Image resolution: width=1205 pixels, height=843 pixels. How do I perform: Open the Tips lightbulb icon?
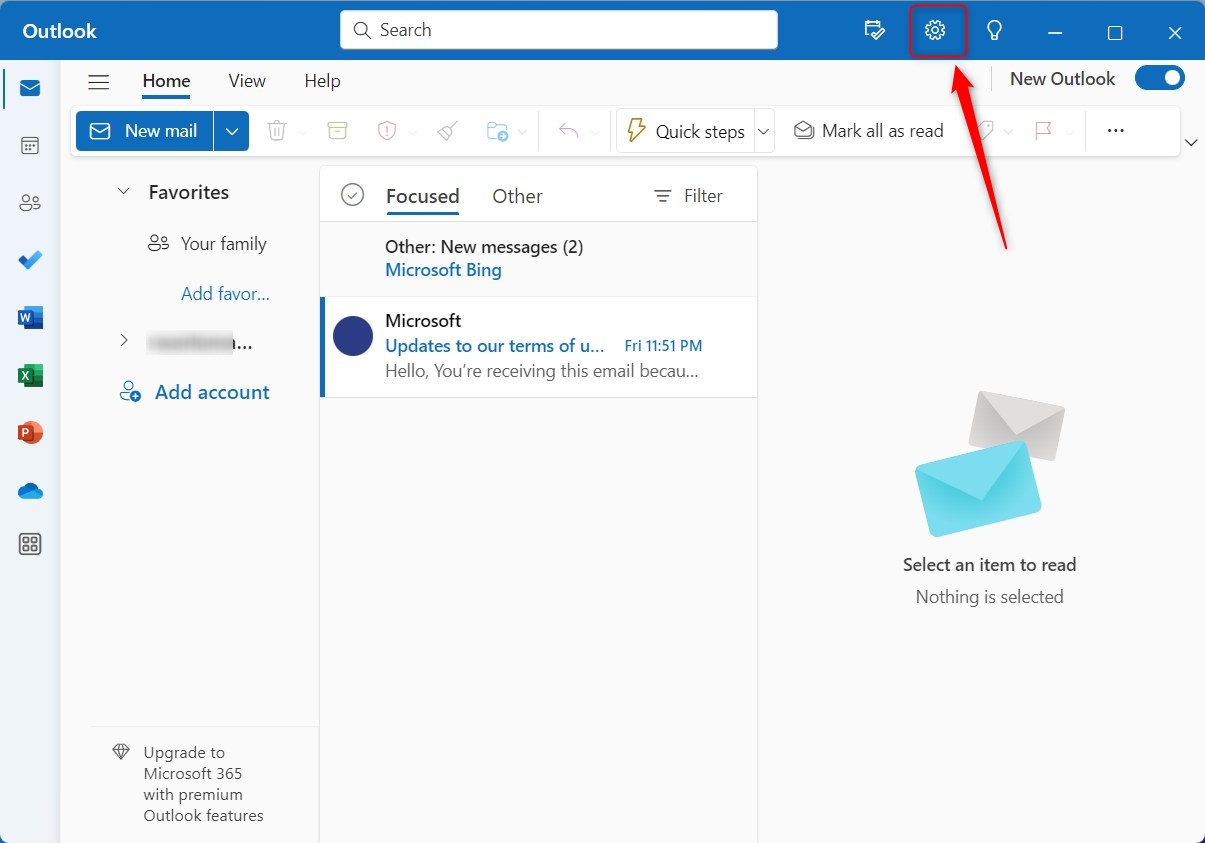(x=994, y=30)
